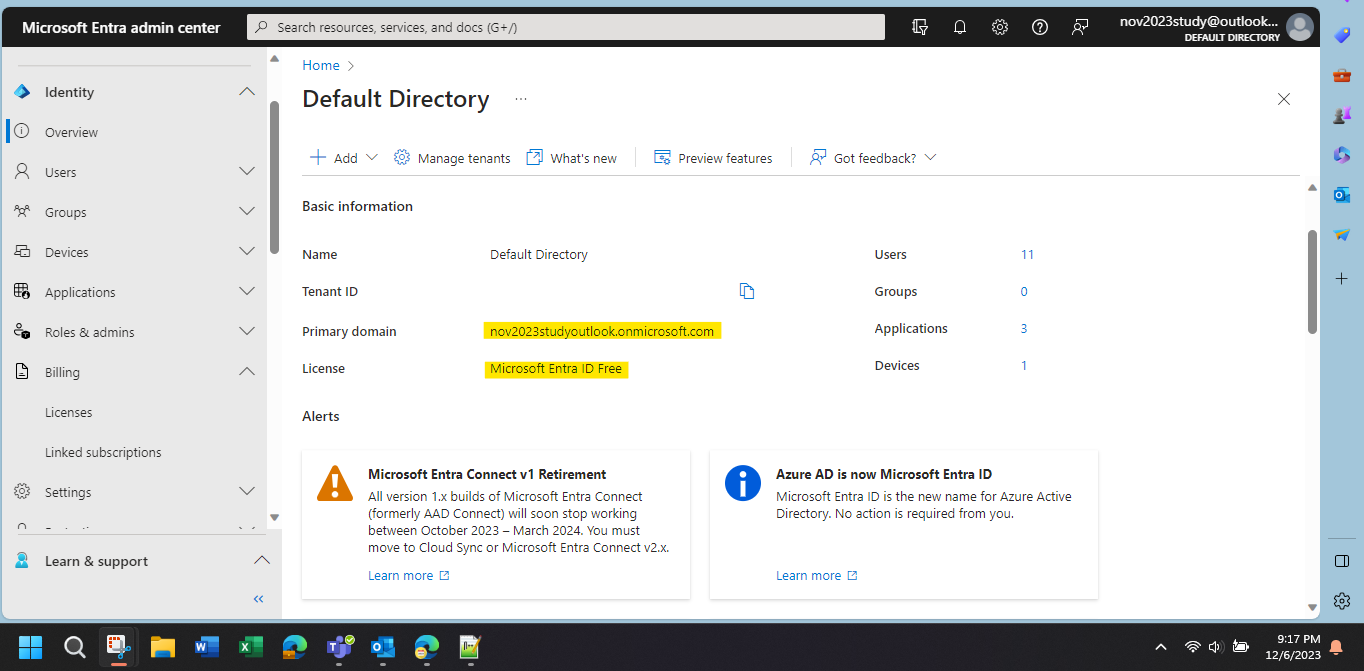Copy the Tenant ID to clipboard
Viewport: 1364px width, 671px height.
coord(747,291)
